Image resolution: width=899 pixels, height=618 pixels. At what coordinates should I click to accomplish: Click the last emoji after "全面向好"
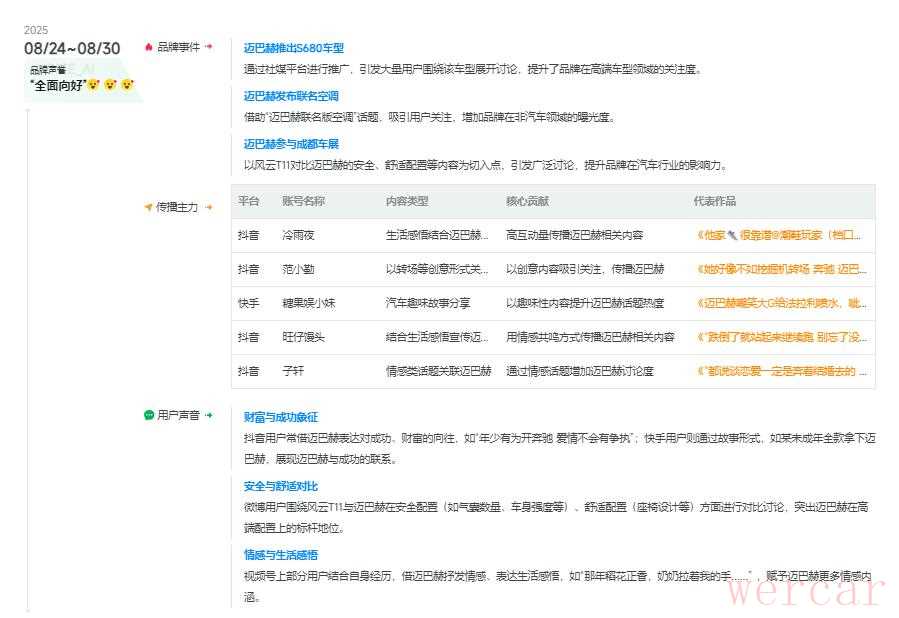pyautogui.click(x=128, y=85)
